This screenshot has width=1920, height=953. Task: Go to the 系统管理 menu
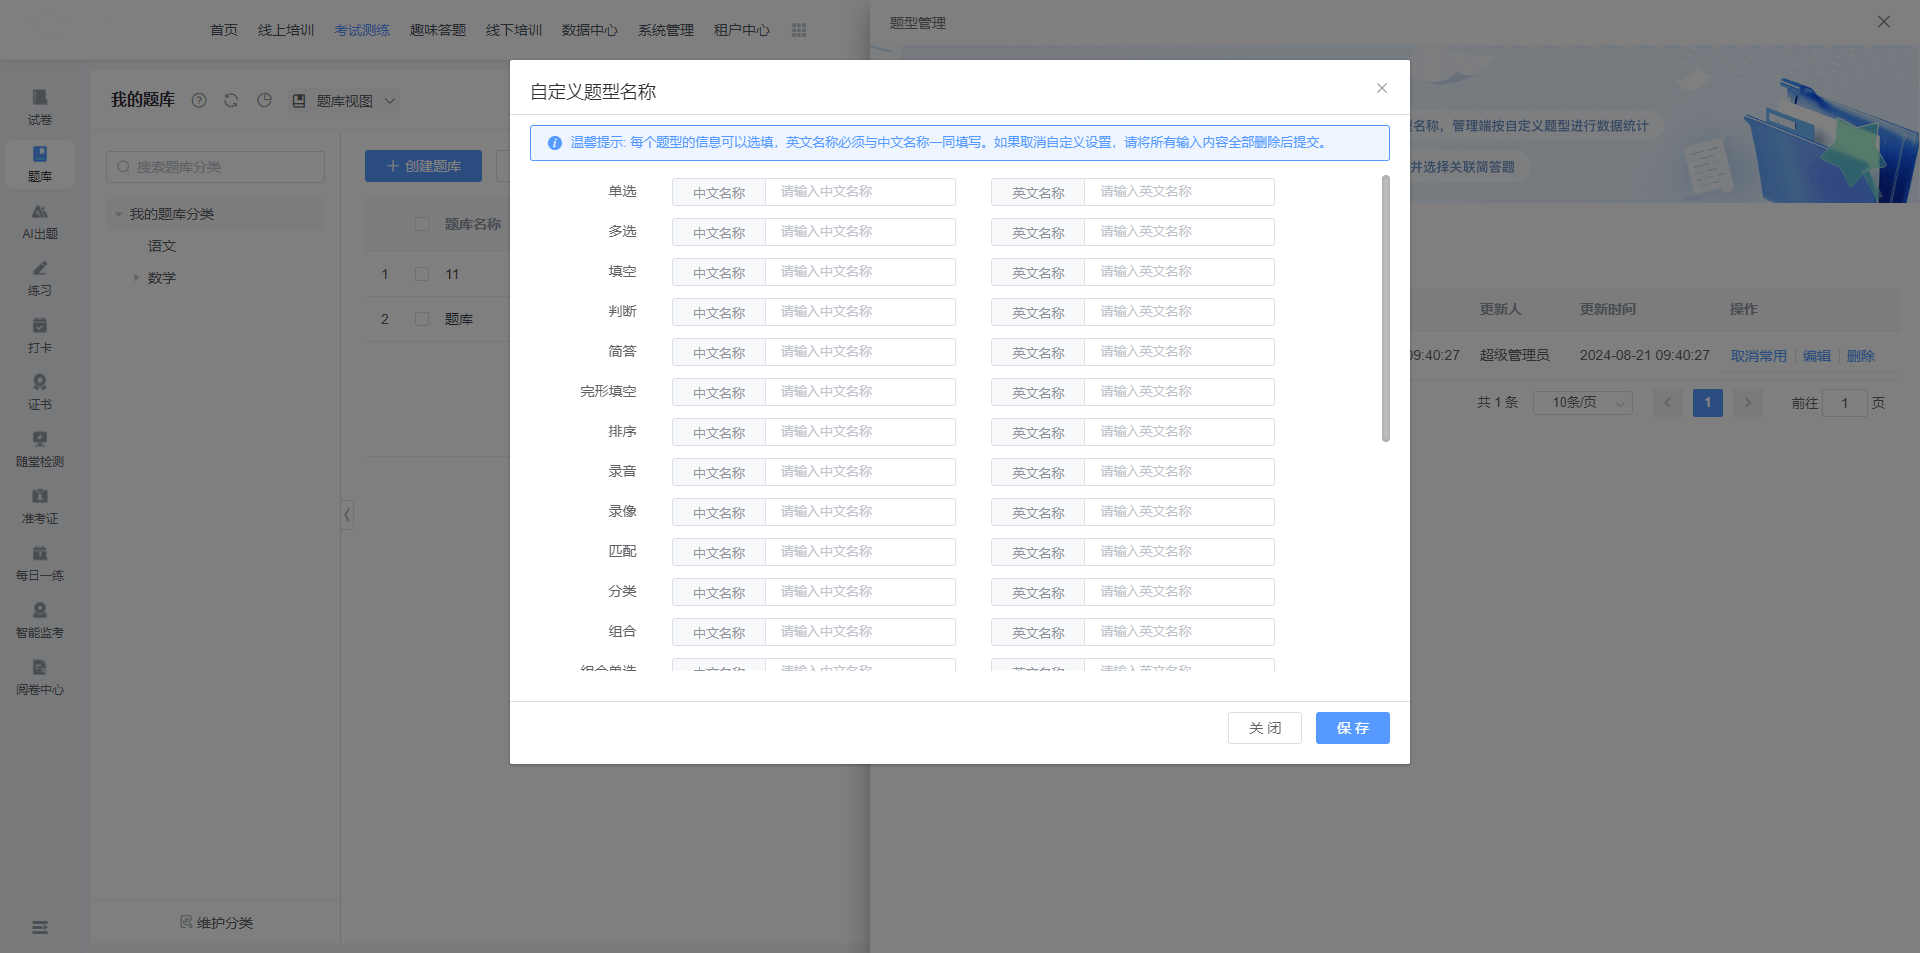(665, 30)
